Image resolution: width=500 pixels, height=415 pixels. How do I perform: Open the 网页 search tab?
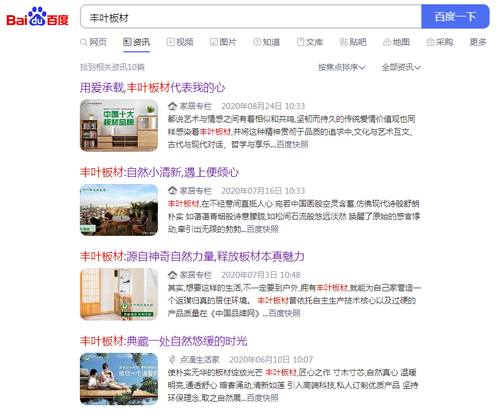(x=93, y=42)
